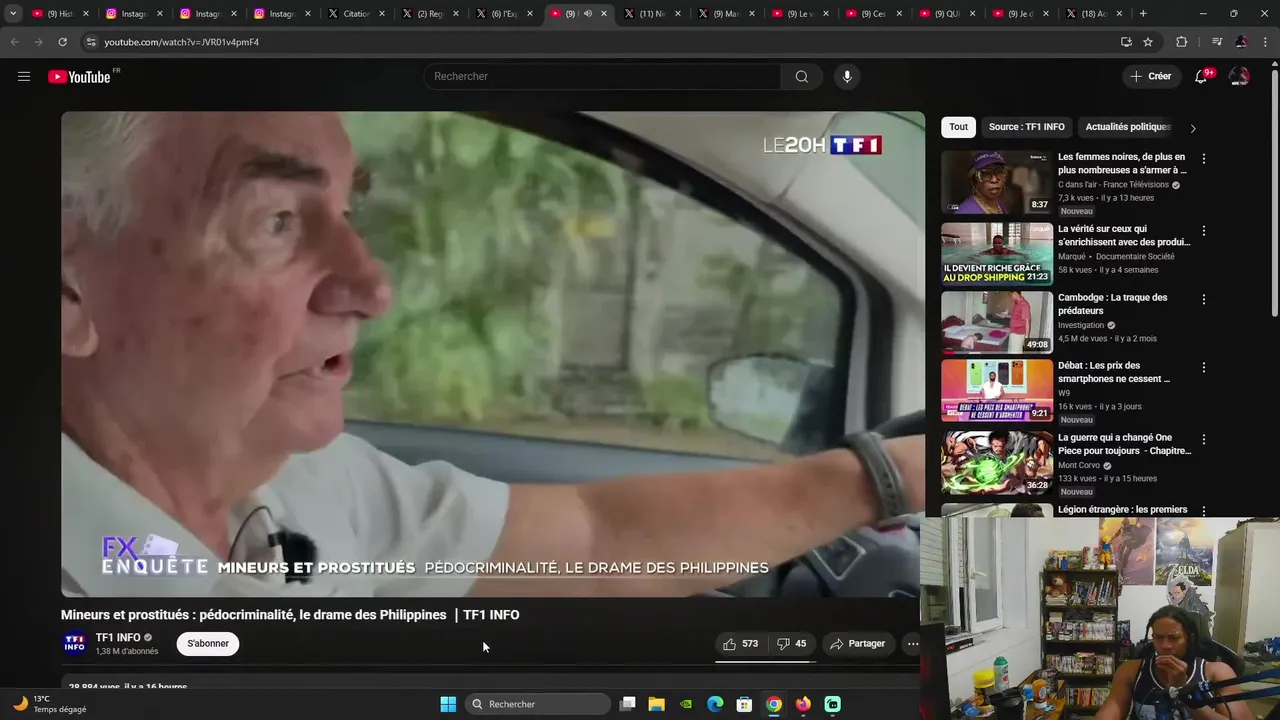Click the Partager share button
1280x720 pixels.
[858, 644]
